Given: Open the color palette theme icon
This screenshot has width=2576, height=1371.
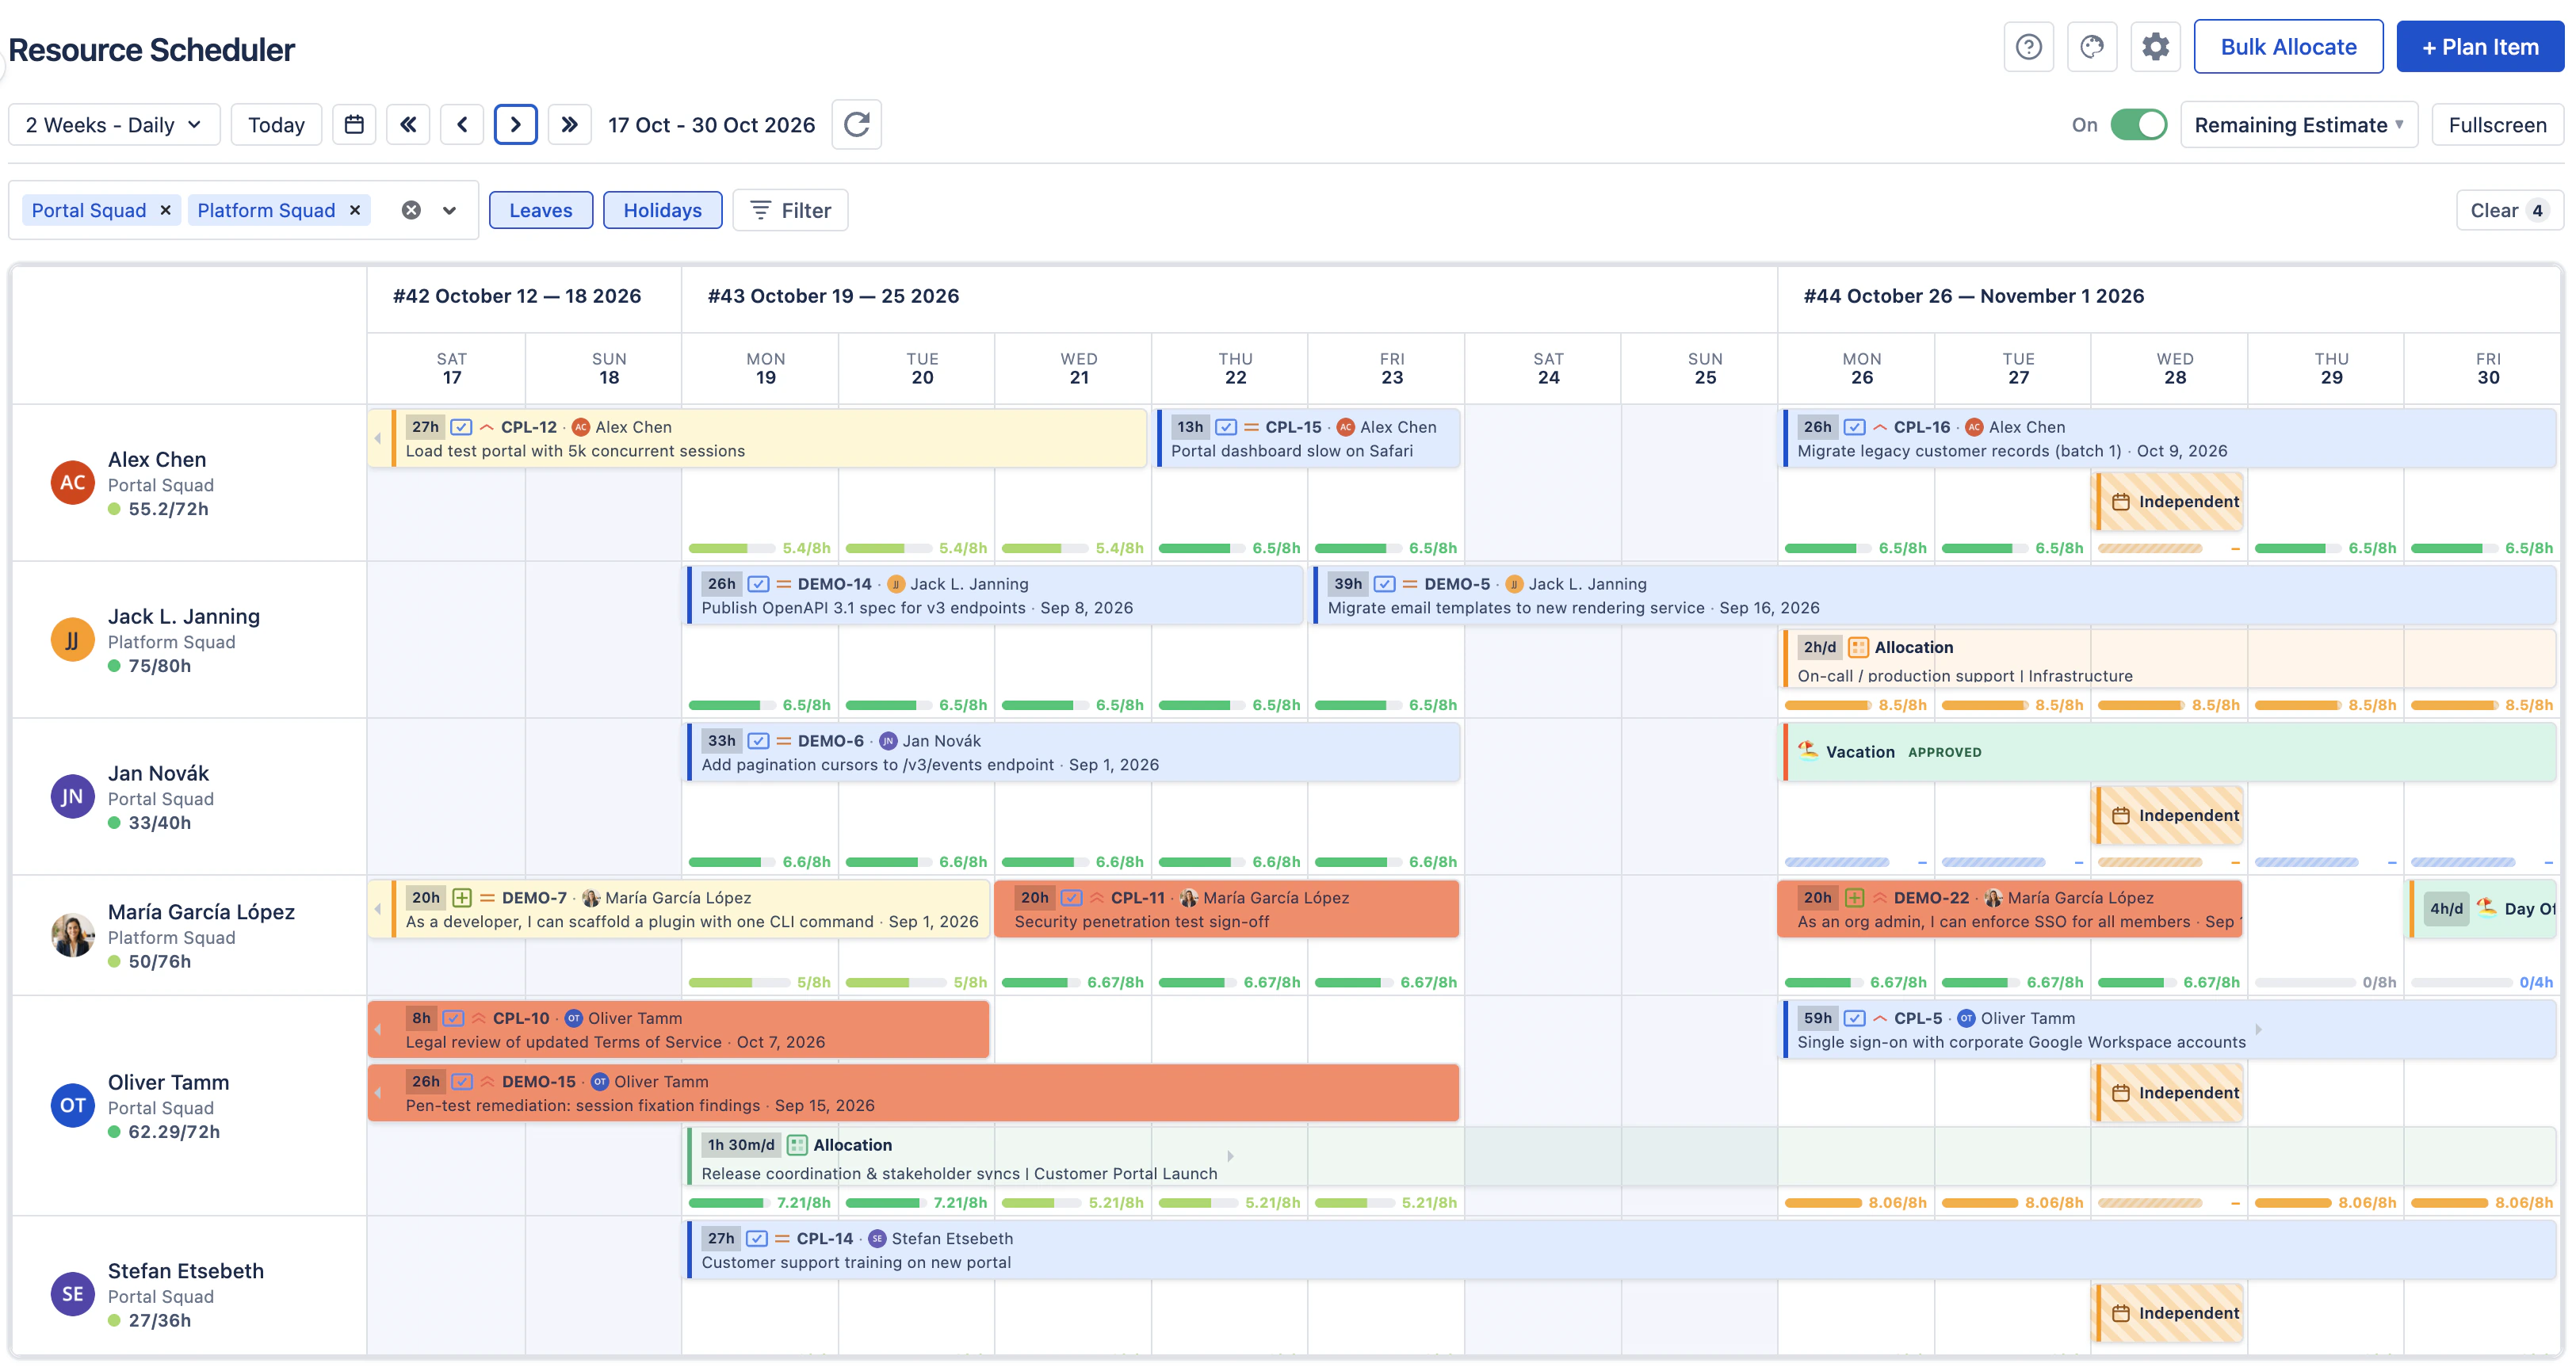Looking at the screenshot, I should click(2091, 47).
